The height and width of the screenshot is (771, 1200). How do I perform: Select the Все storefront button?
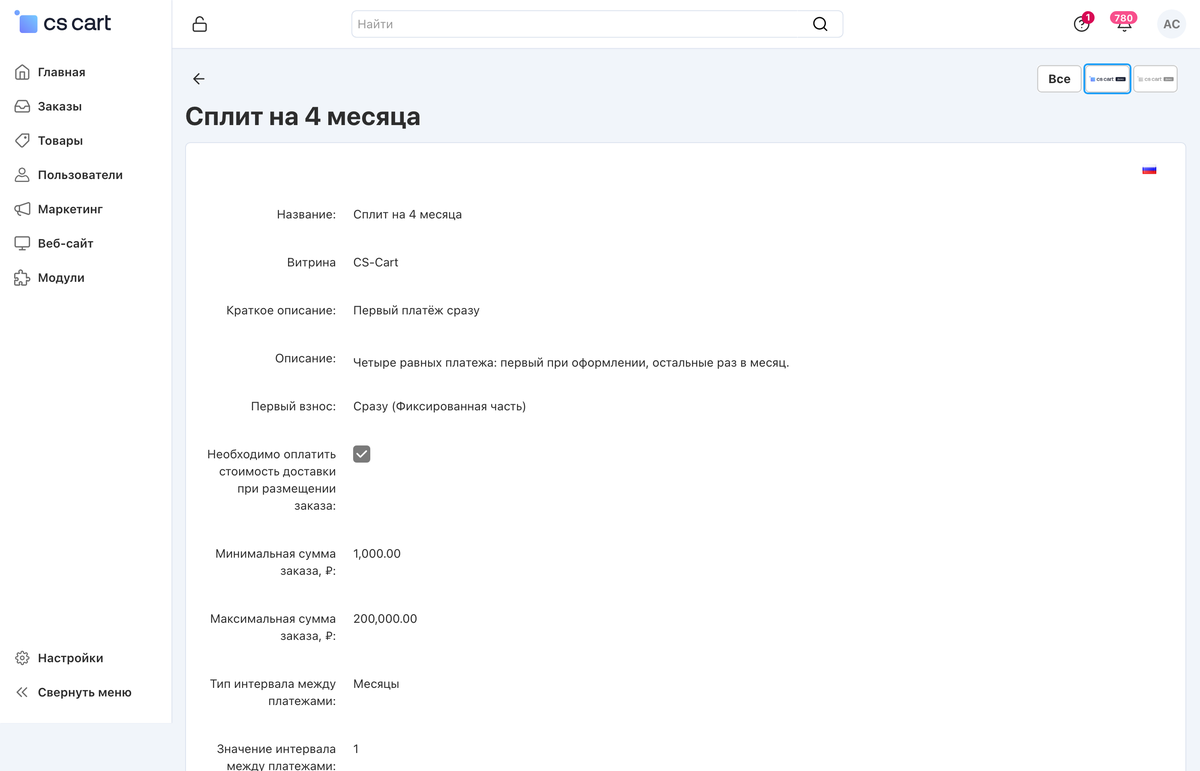(1059, 79)
